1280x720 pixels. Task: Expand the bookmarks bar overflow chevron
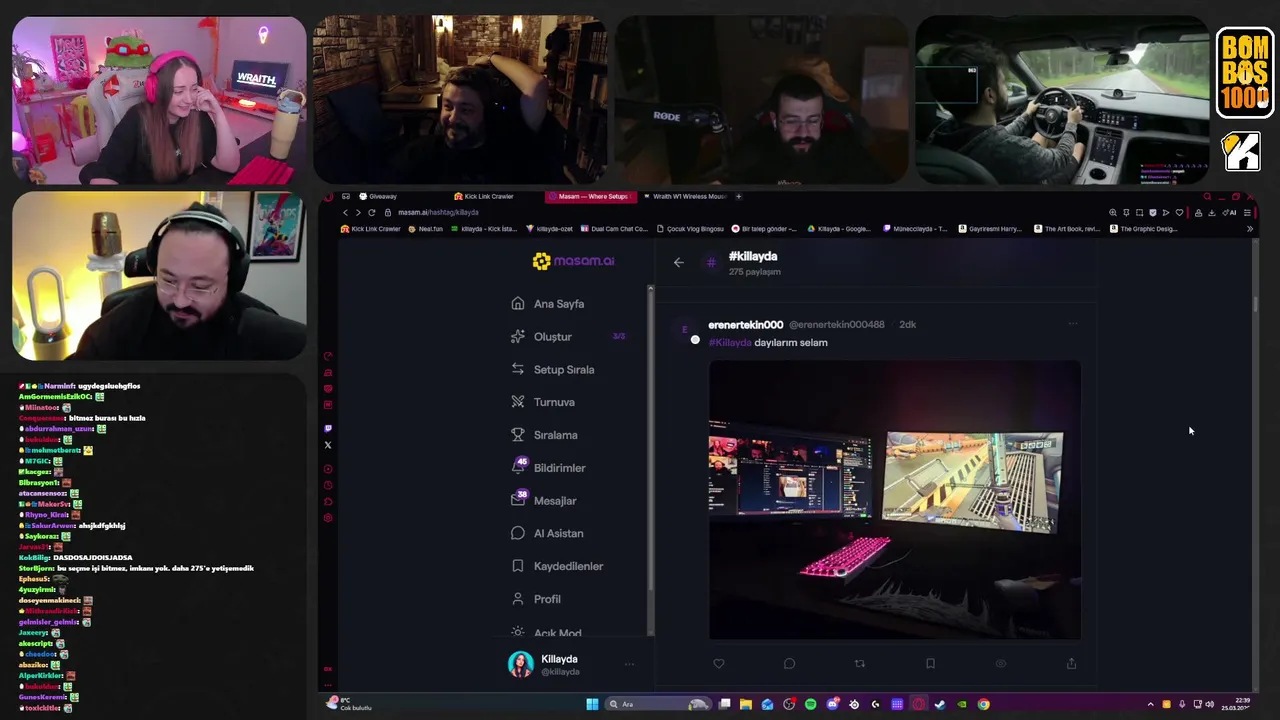pos(1249,229)
